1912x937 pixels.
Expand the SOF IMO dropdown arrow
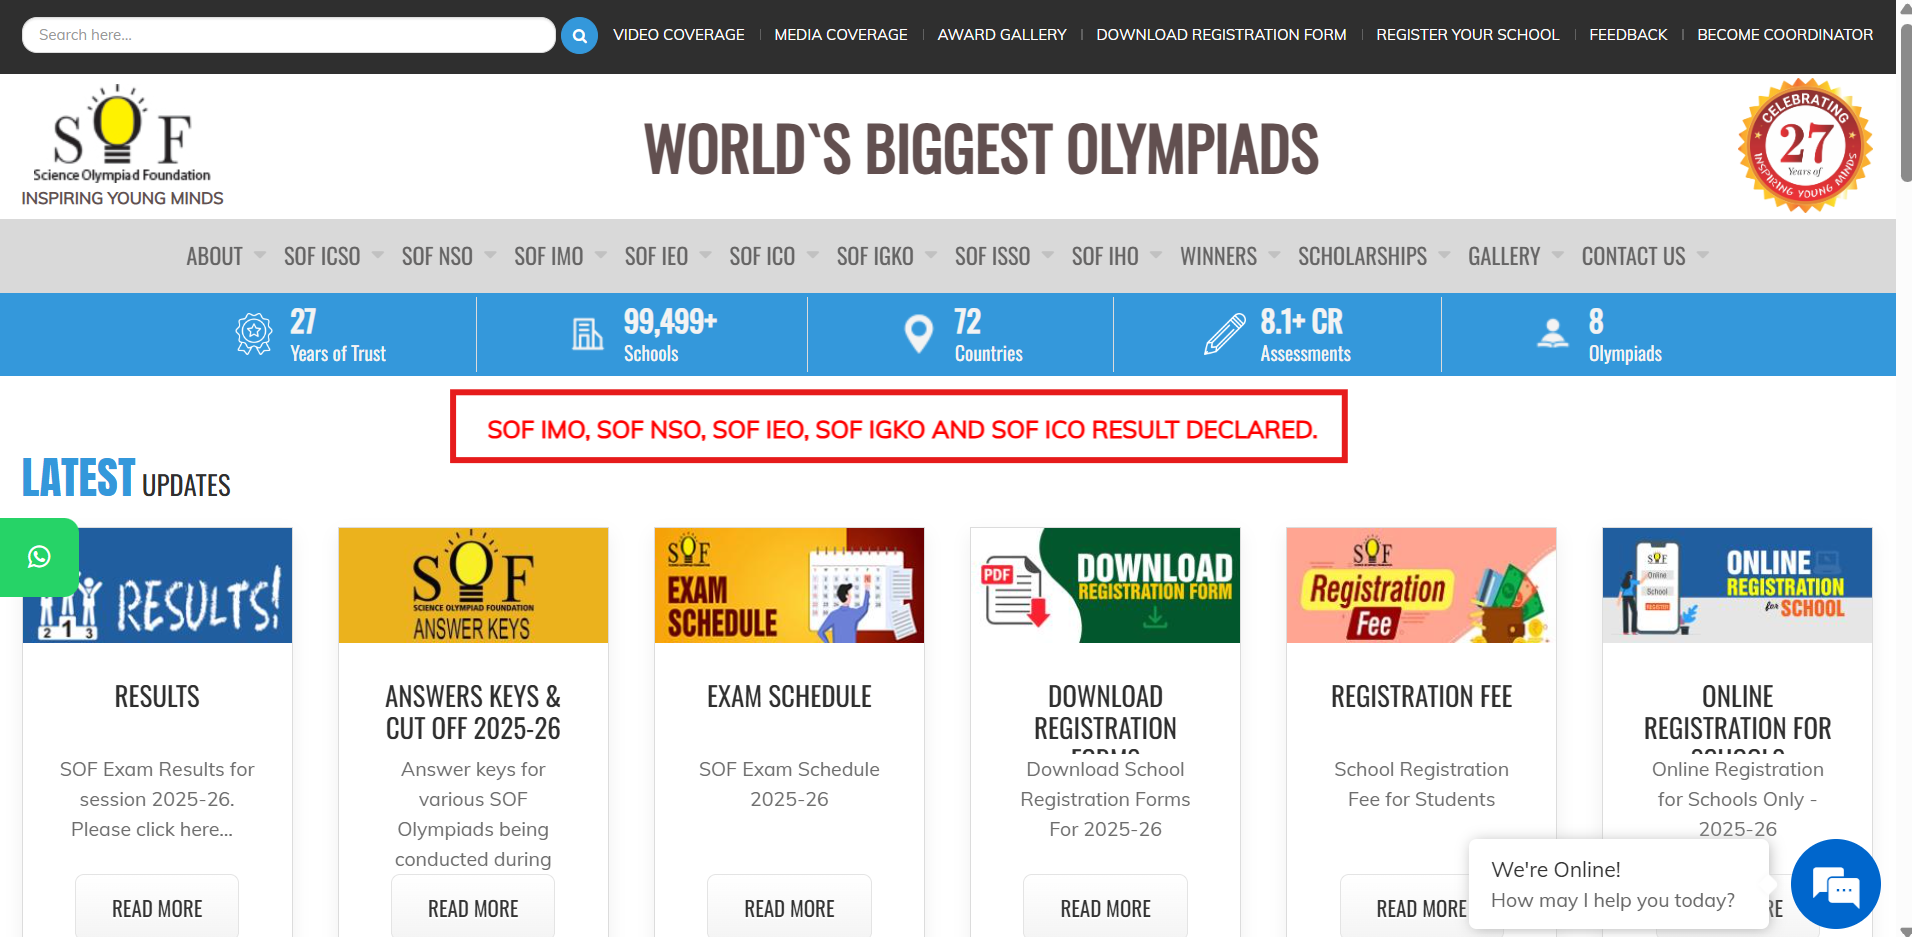point(601,255)
